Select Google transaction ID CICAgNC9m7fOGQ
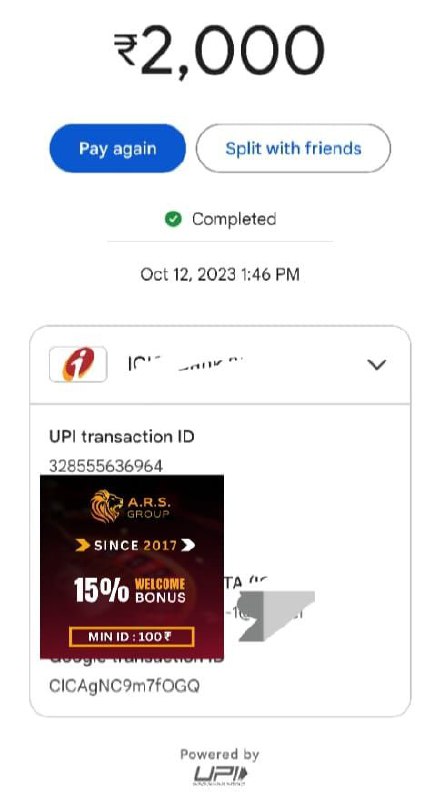This screenshot has height=800, width=440. click(x=125, y=685)
